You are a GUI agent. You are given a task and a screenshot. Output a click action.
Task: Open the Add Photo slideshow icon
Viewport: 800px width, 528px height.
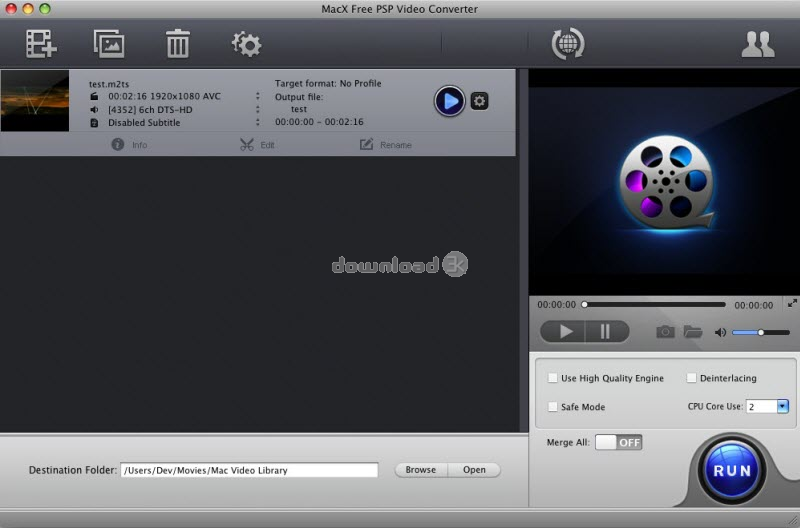[x=109, y=43]
